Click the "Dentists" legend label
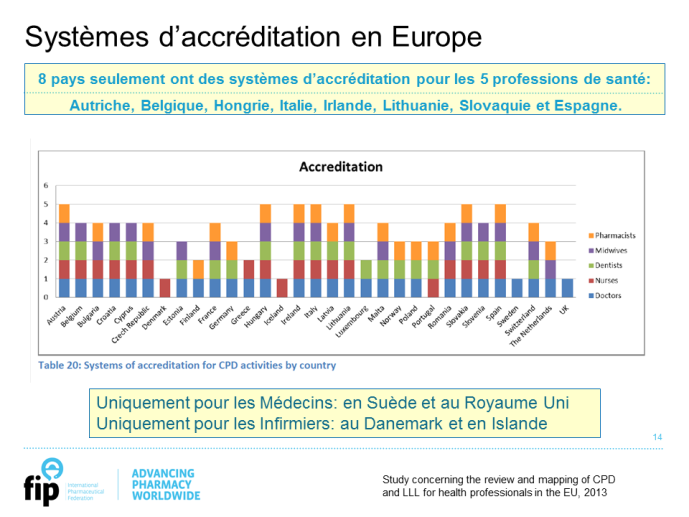689x517 pixels. 609,266
